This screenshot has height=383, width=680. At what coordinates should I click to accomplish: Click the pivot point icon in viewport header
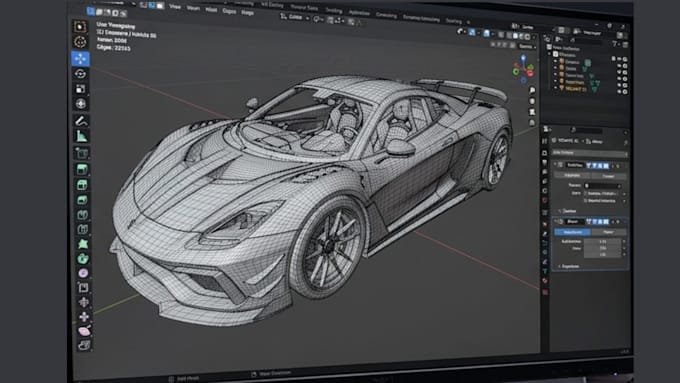pyautogui.click(x=317, y=19)
